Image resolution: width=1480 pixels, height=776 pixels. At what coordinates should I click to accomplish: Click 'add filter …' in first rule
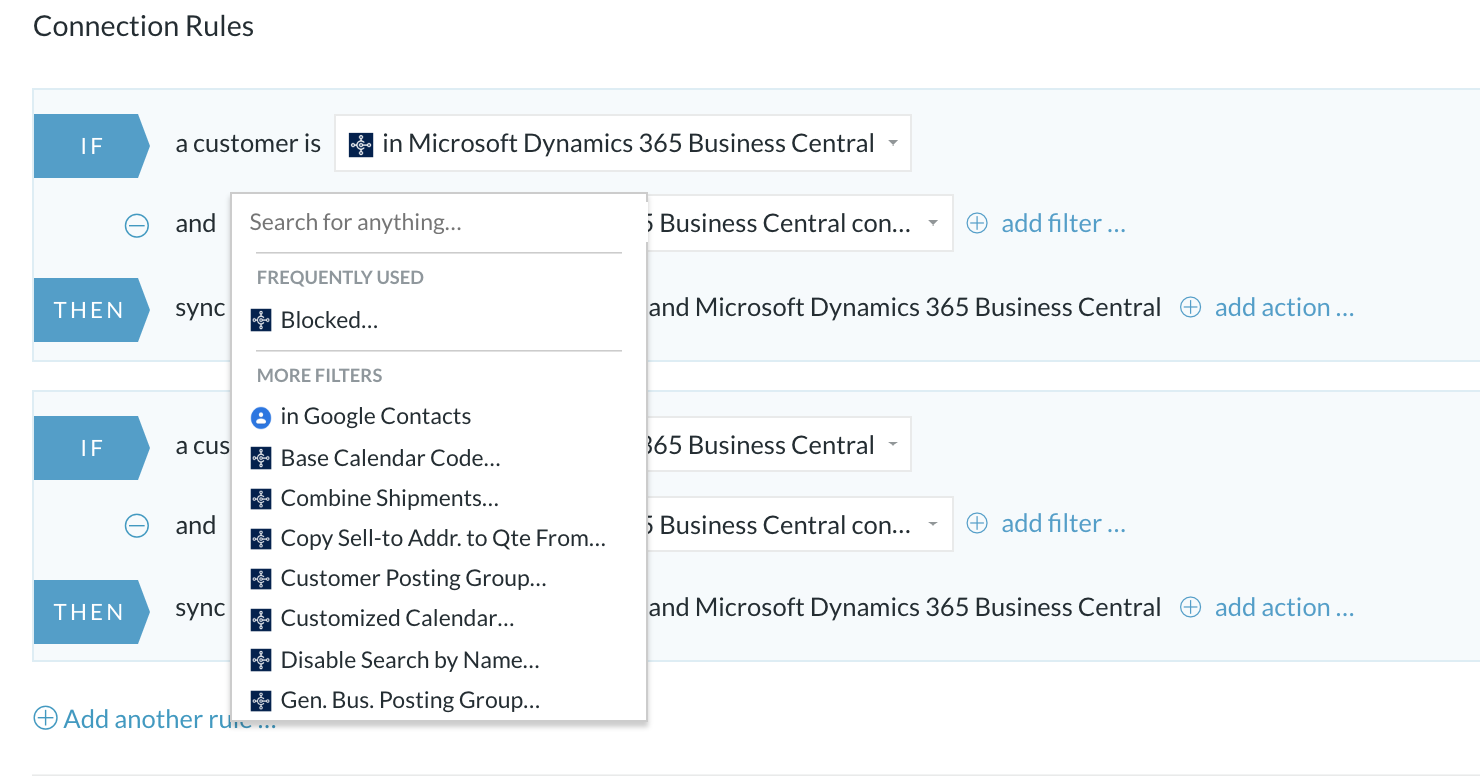[1063, 224]
